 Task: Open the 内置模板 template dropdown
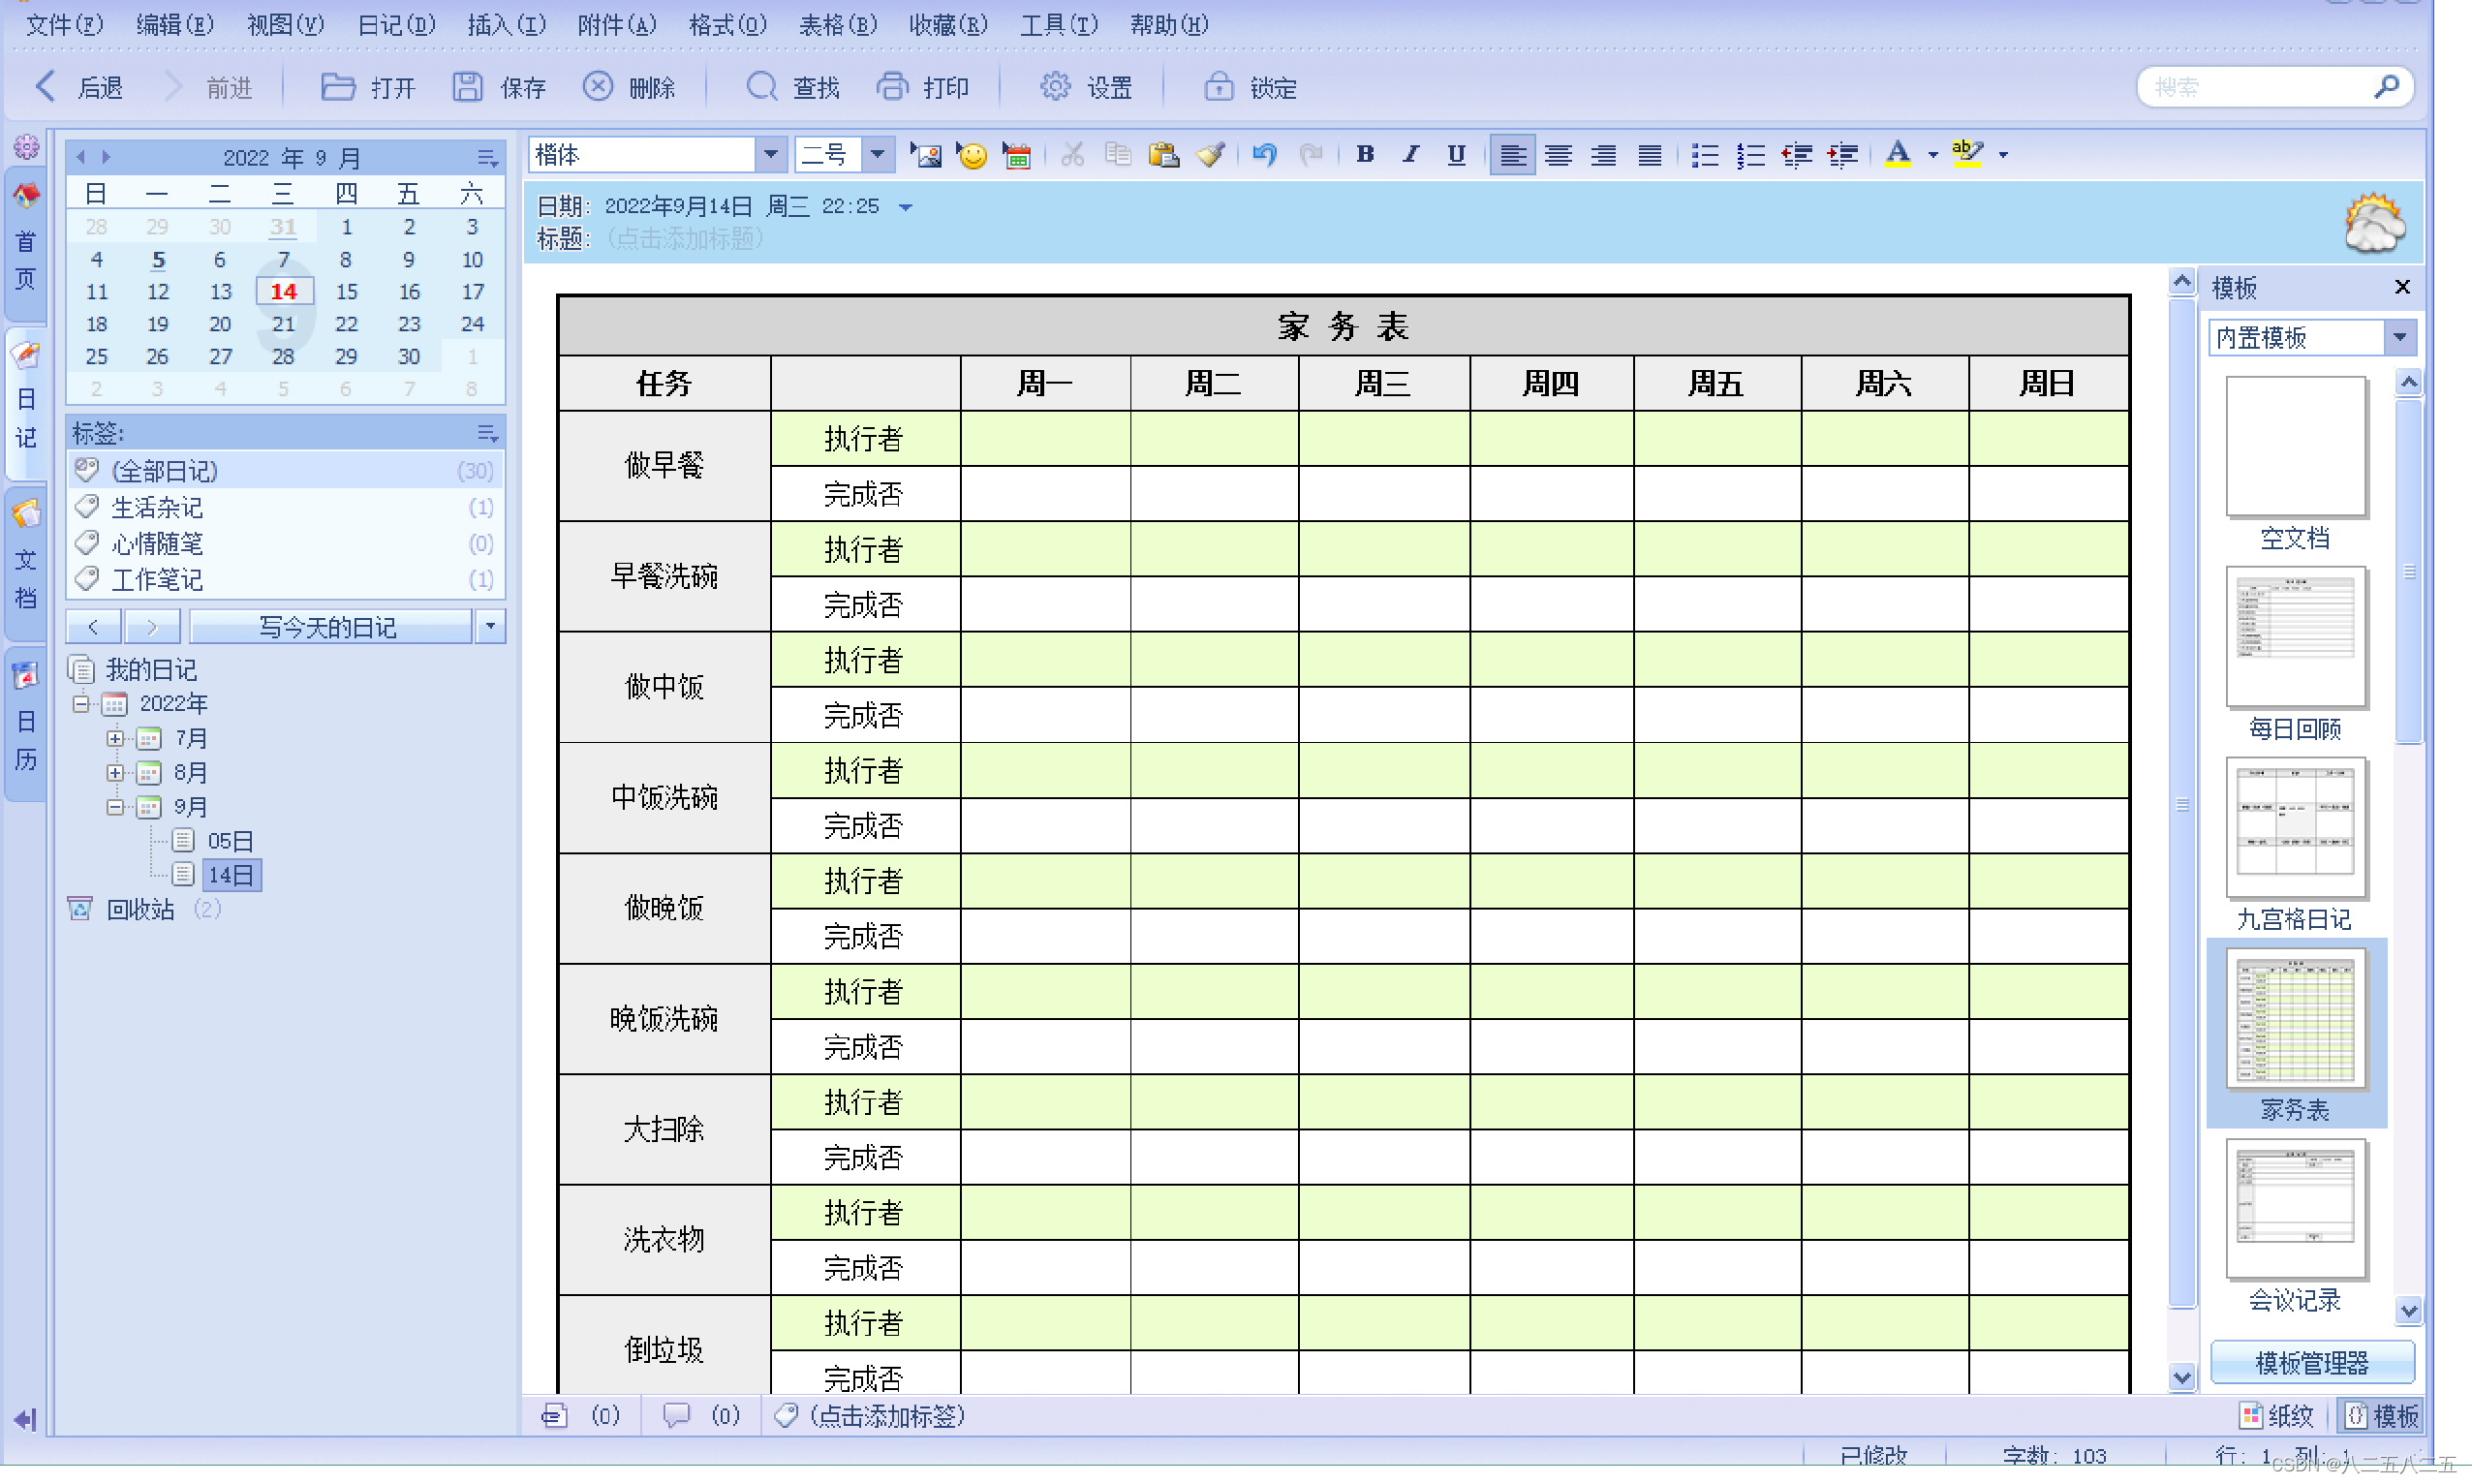2400,338
